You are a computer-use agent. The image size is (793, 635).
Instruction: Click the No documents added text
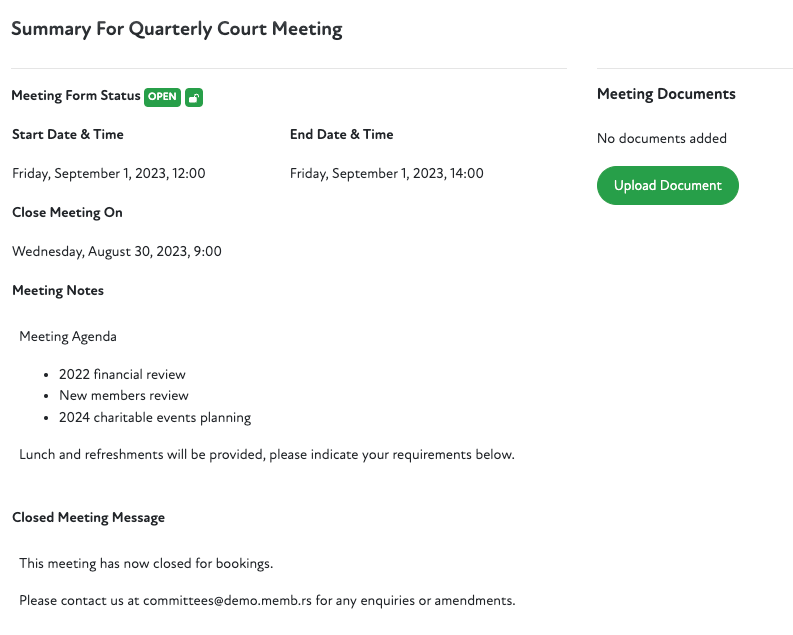pos(662,138)
